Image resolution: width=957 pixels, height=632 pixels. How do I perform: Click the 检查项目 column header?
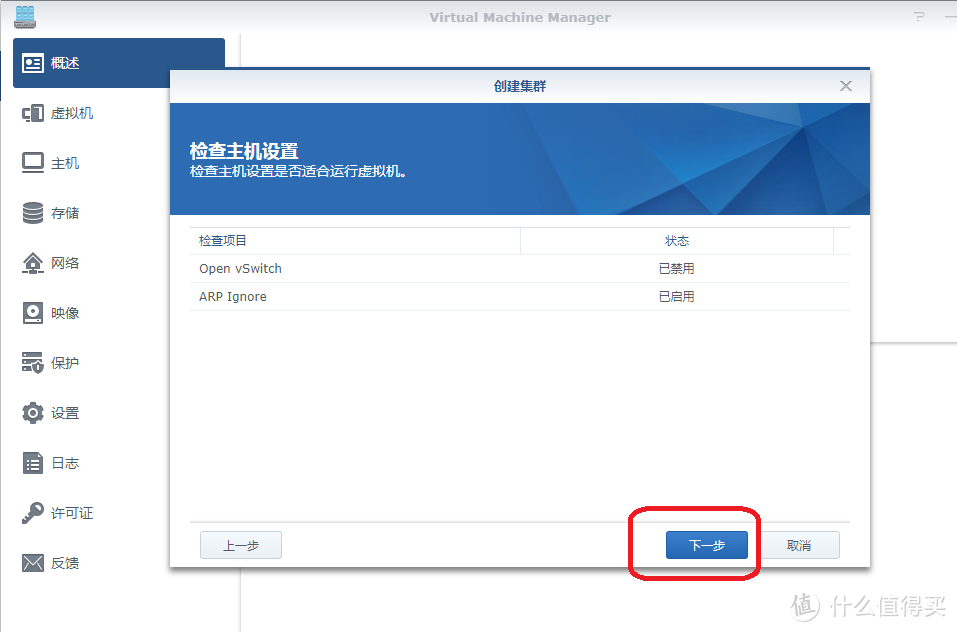pos(355,241)
